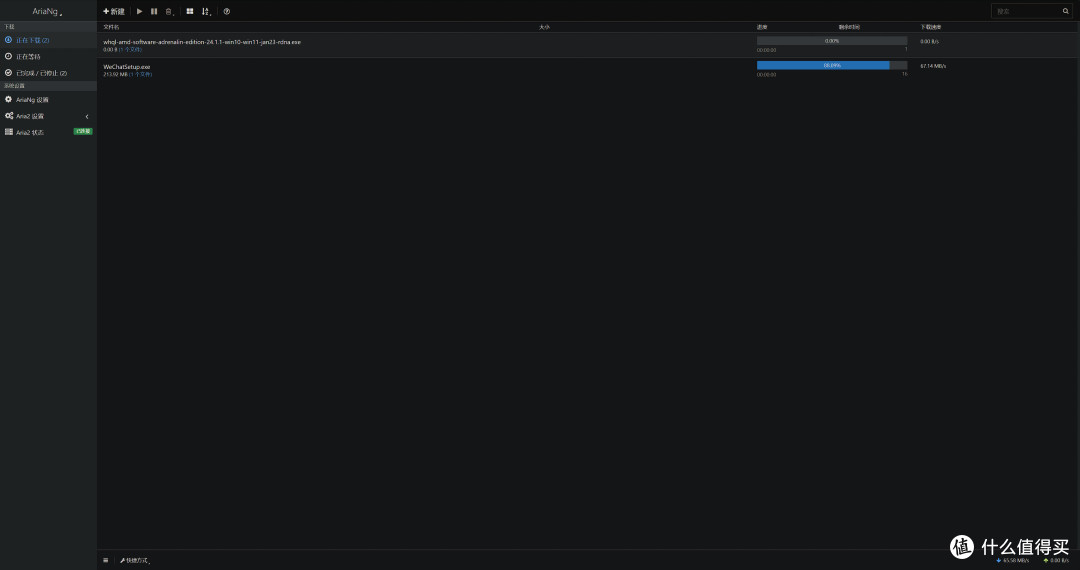Click the global download speed indicator at bottom right
Viewport: 1080px width, 570px height.
point(1013,560)
